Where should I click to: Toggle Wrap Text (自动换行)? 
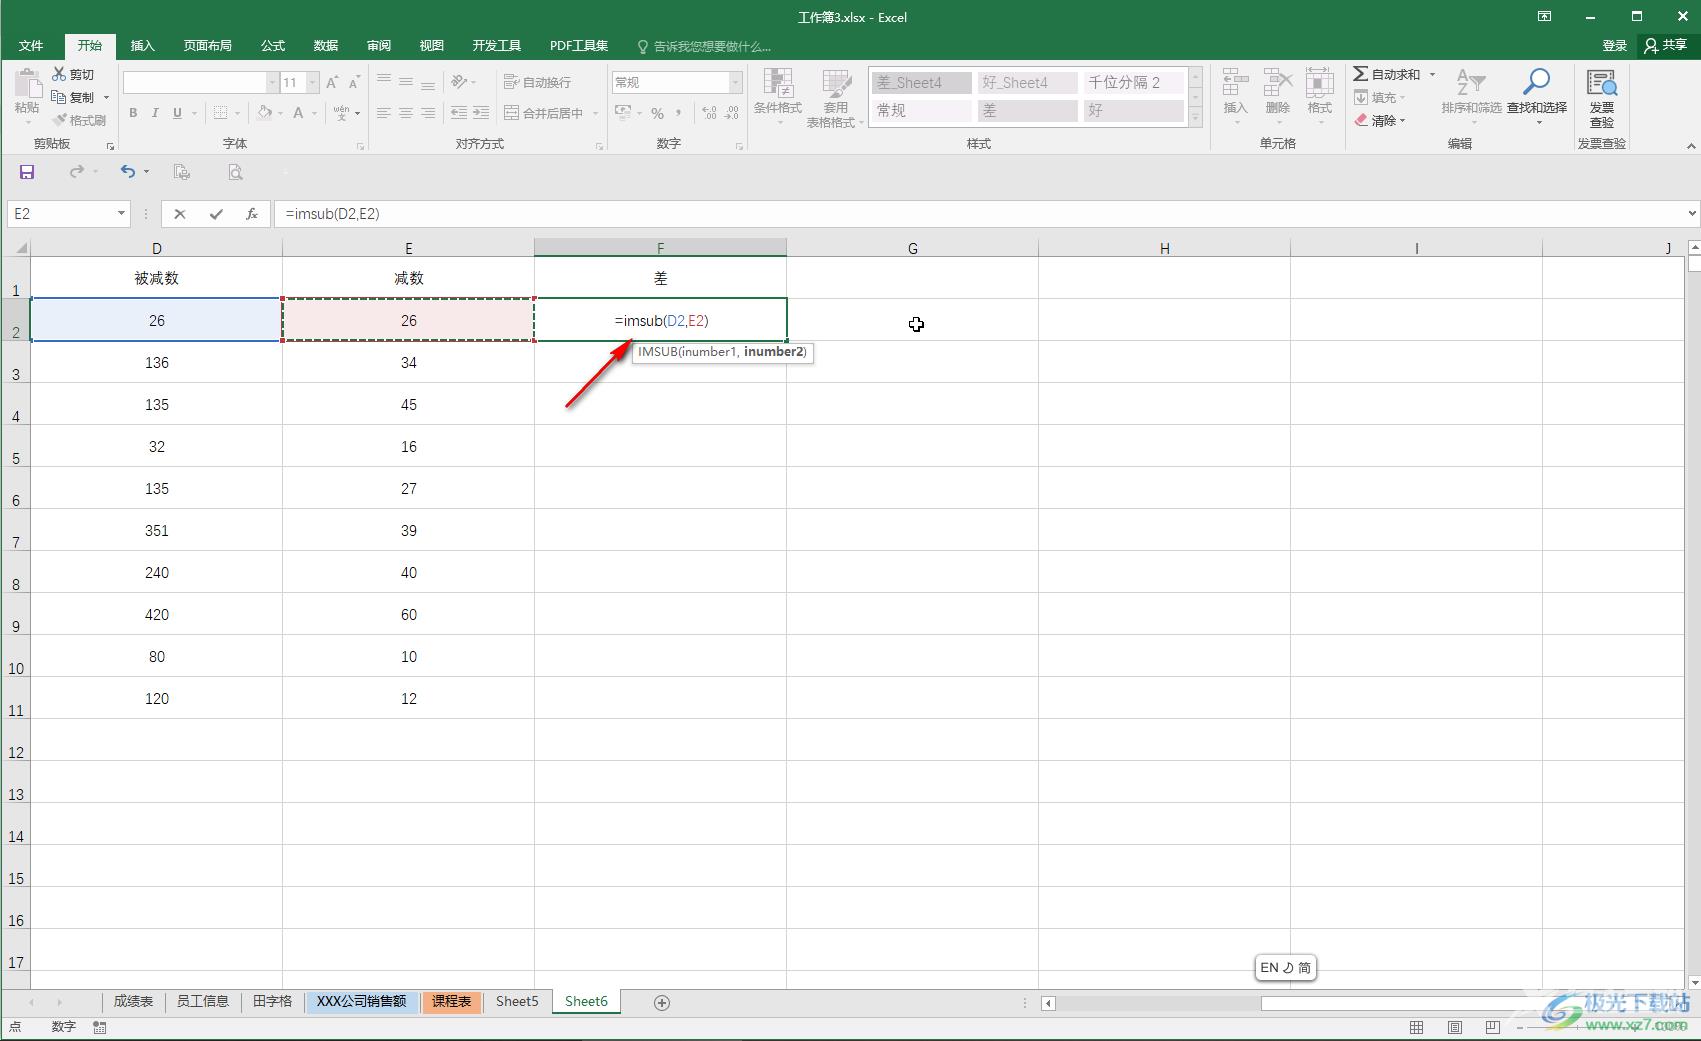click(x=538, y=82)
